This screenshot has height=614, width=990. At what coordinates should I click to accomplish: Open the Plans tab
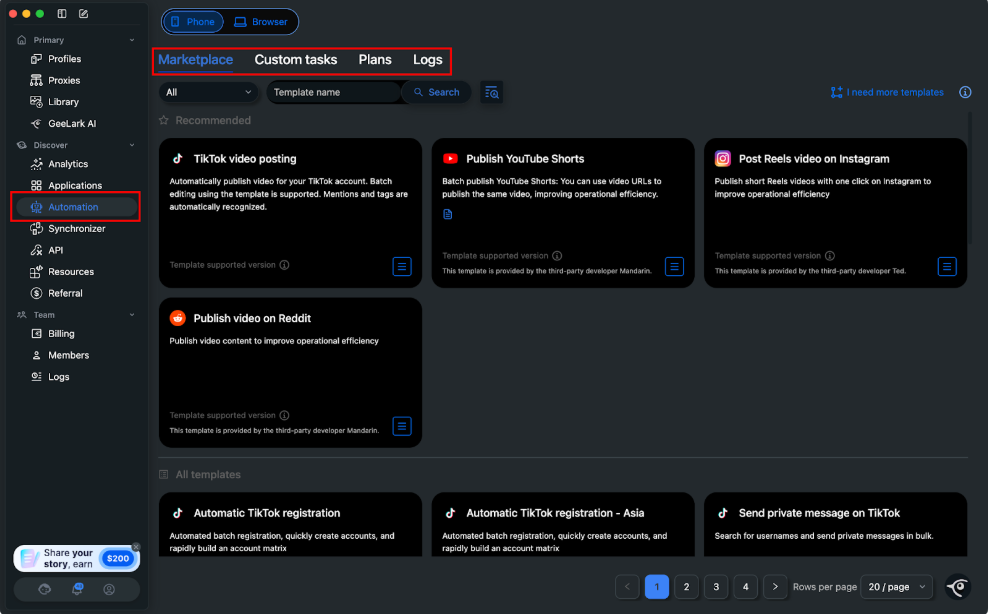(x=375, y=59)
